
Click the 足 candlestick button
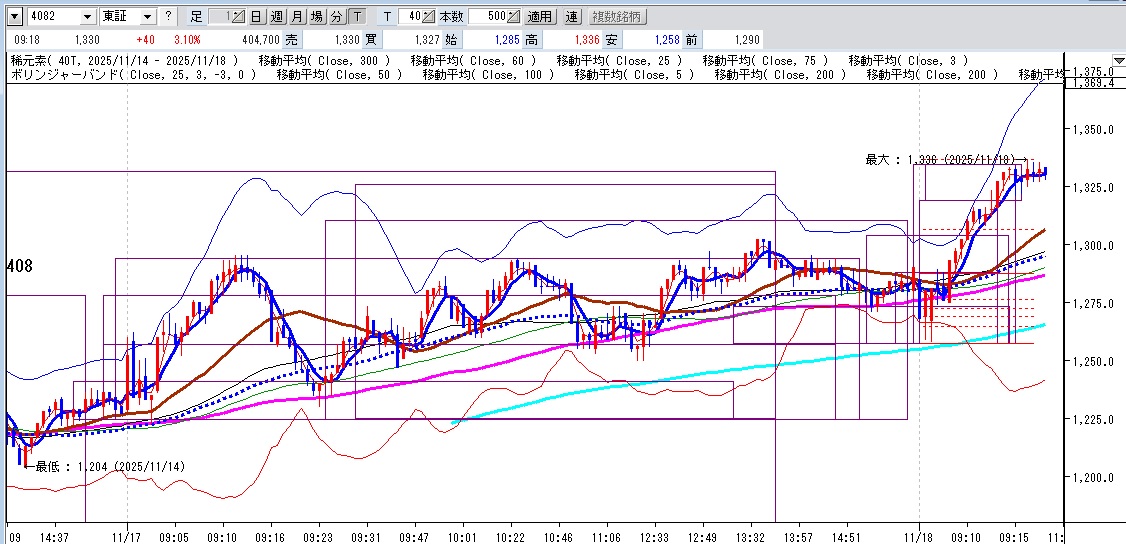(197, 16)
